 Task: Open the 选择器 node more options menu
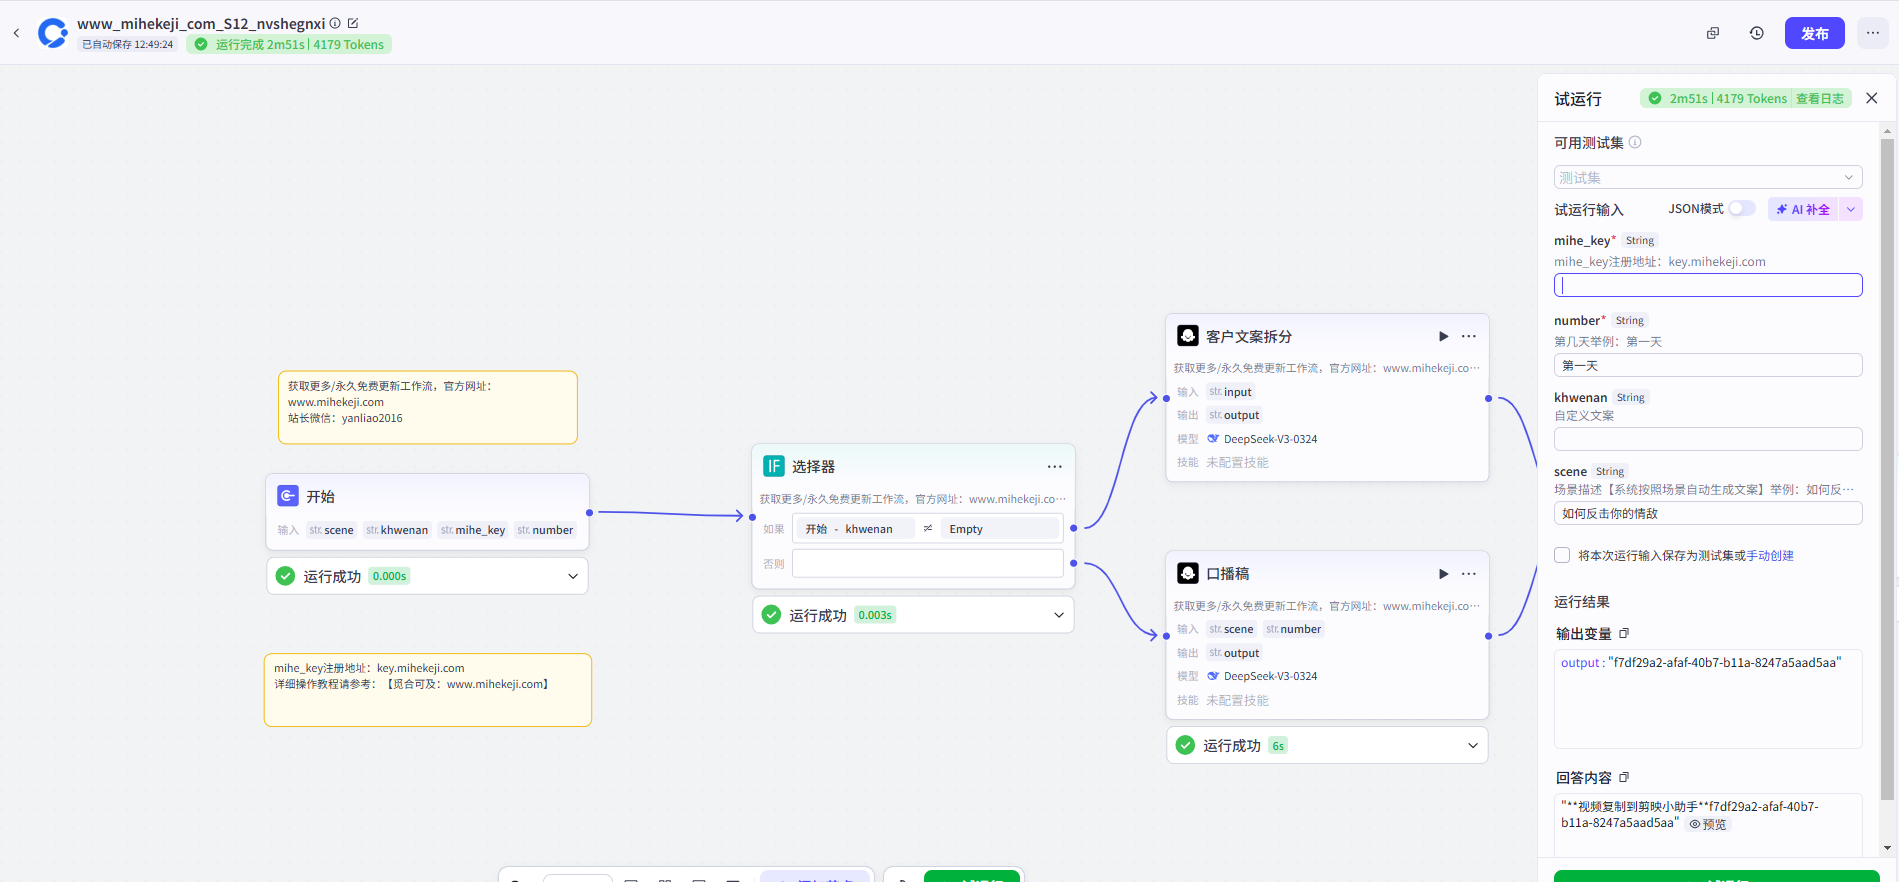(1054, 467)
